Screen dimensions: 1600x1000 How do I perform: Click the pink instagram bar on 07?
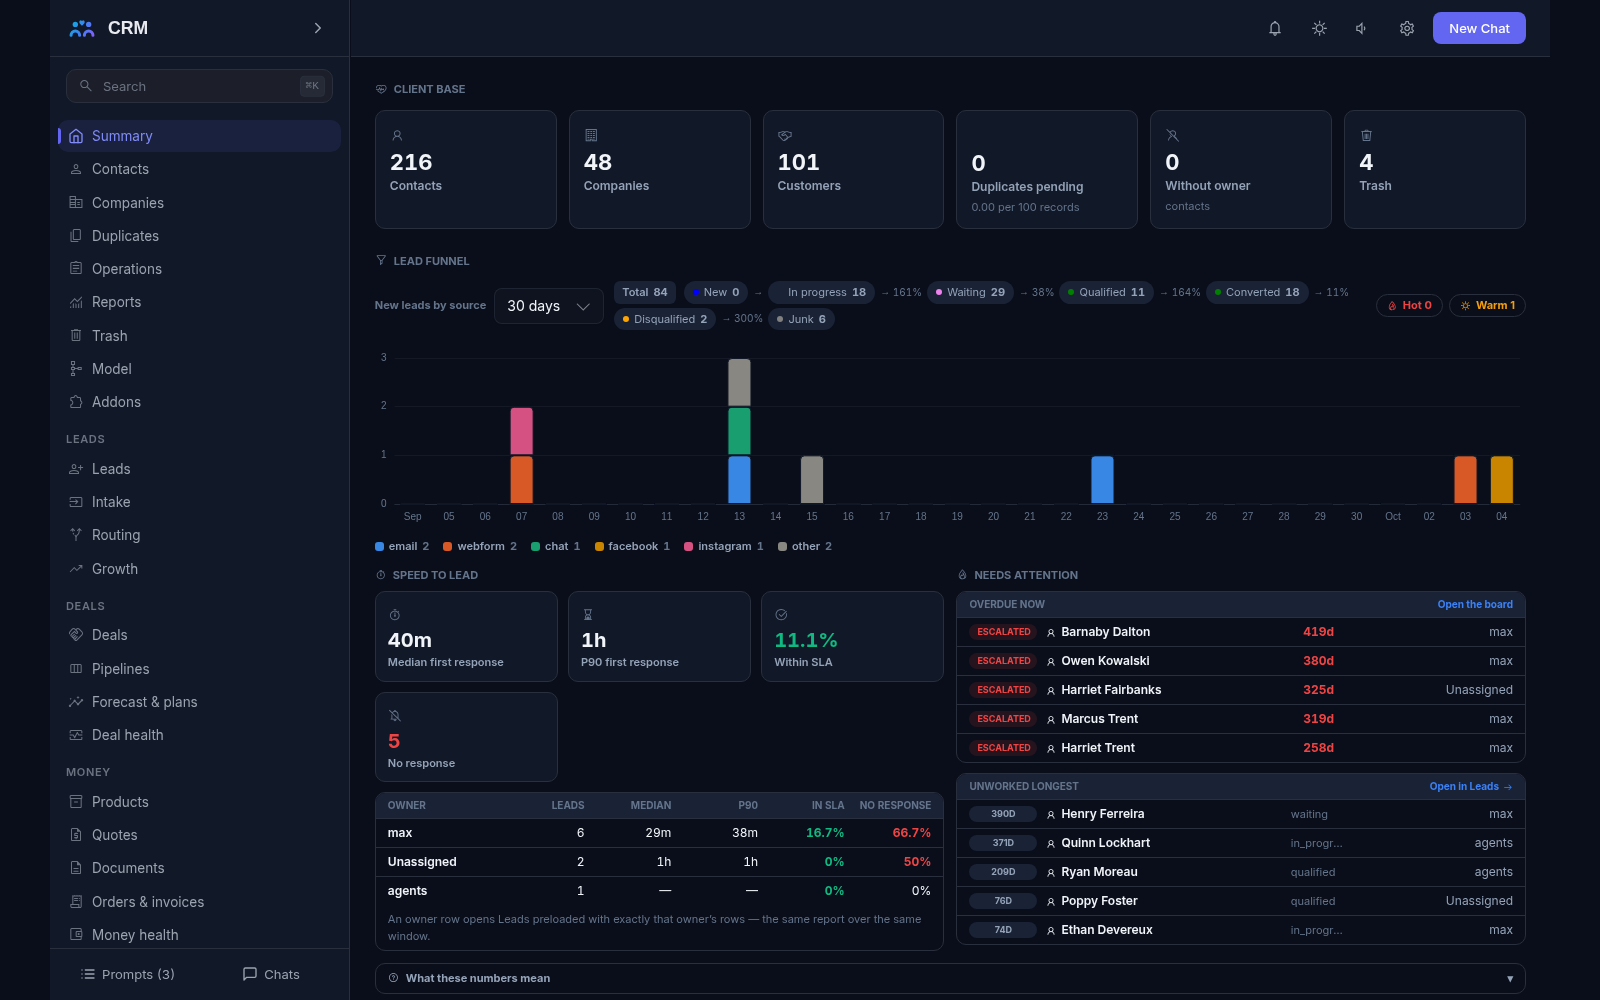point(521,431)
